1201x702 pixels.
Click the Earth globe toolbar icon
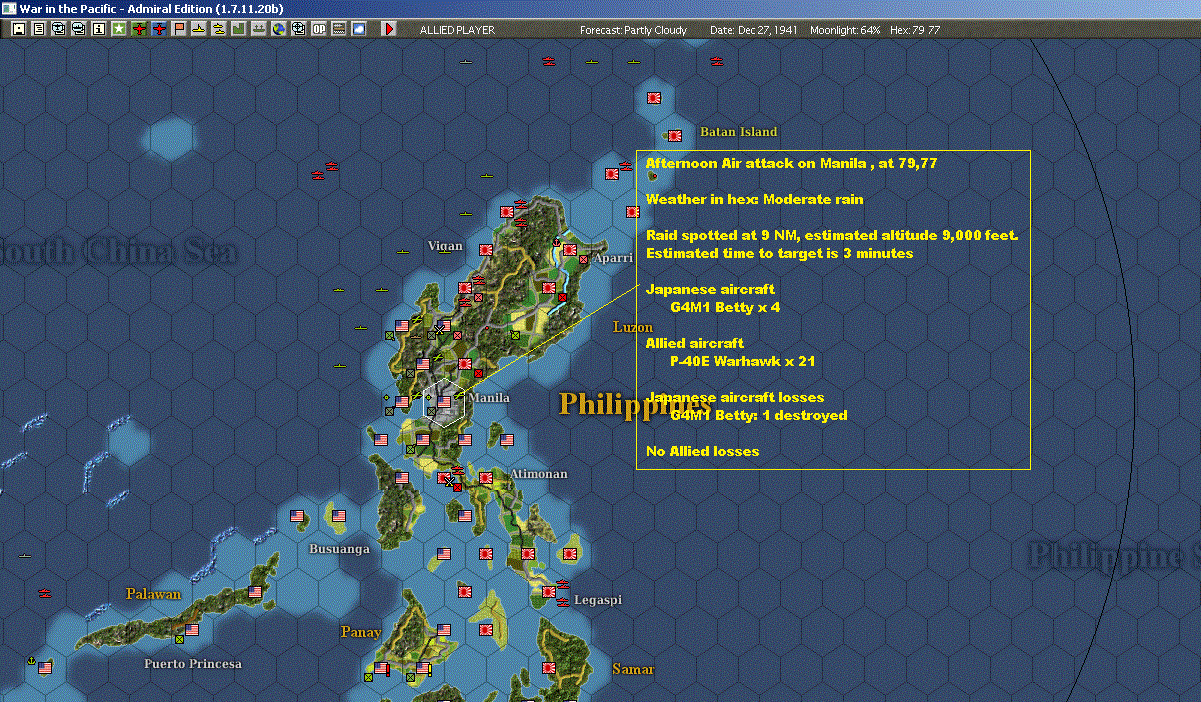[278, 29]
